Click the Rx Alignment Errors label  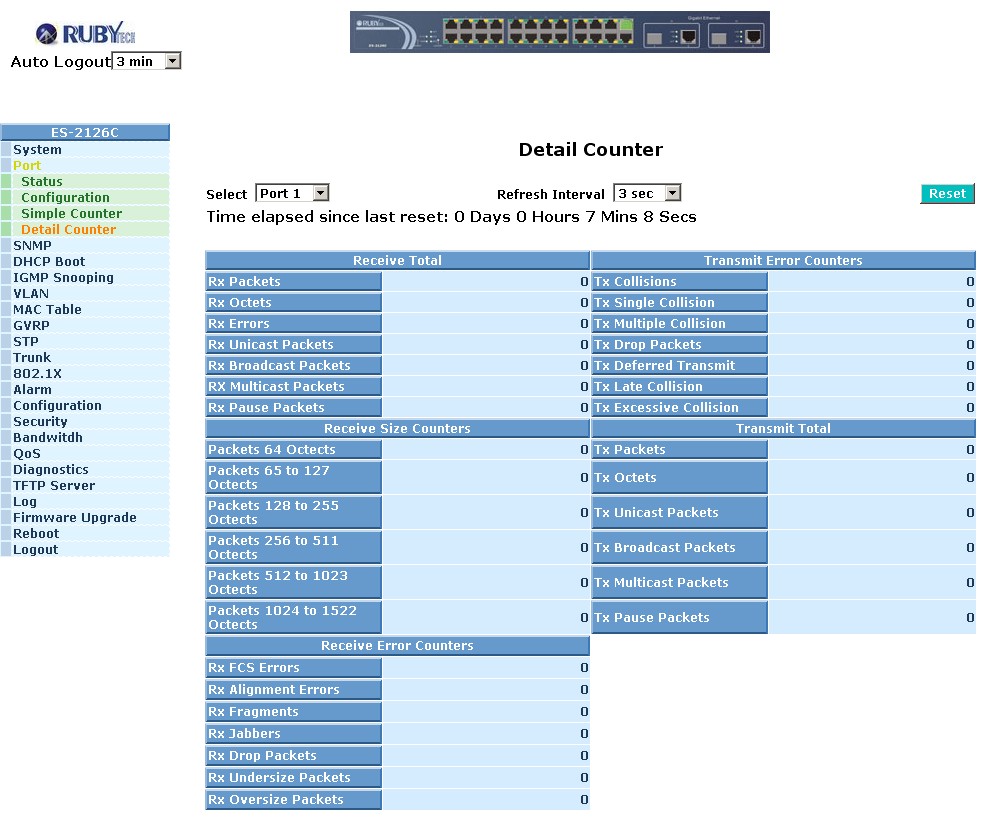pyautogui.click(x=293, y=689)
